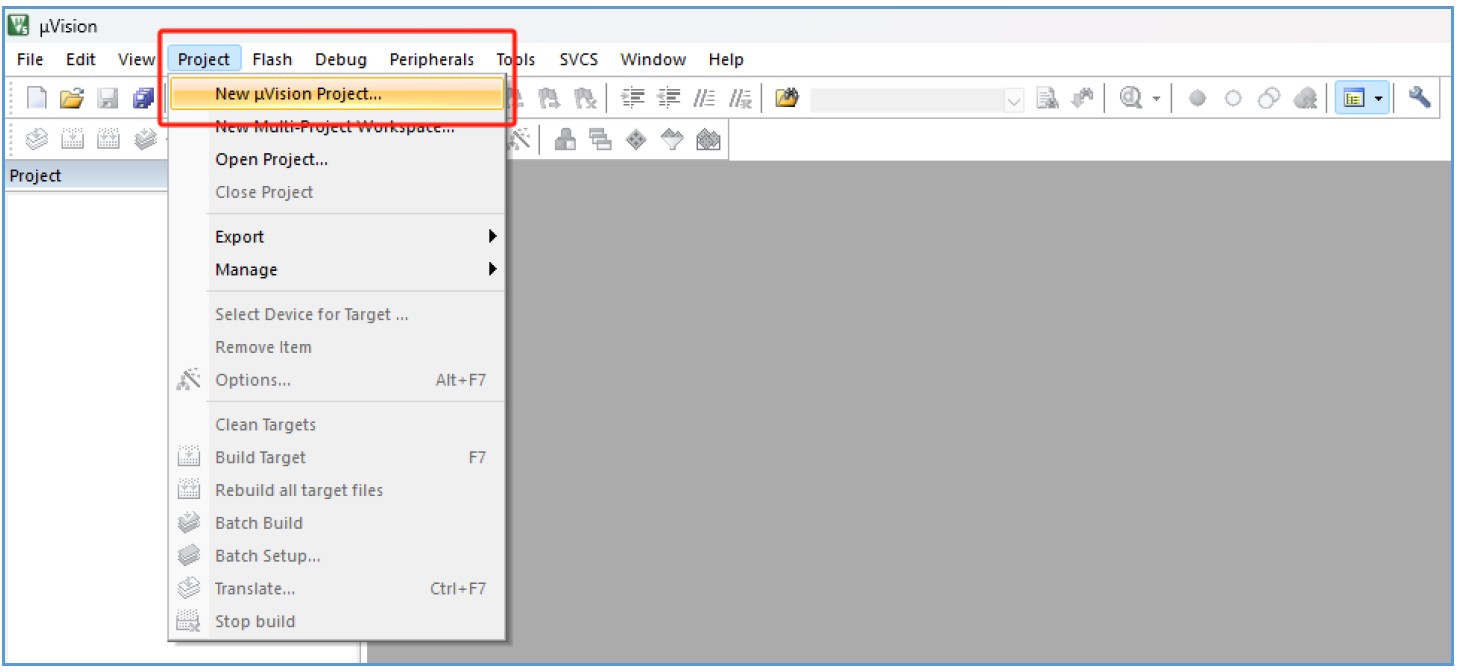Open the Edit menu
Screen dimensions: 1459x672
(80, 59)
